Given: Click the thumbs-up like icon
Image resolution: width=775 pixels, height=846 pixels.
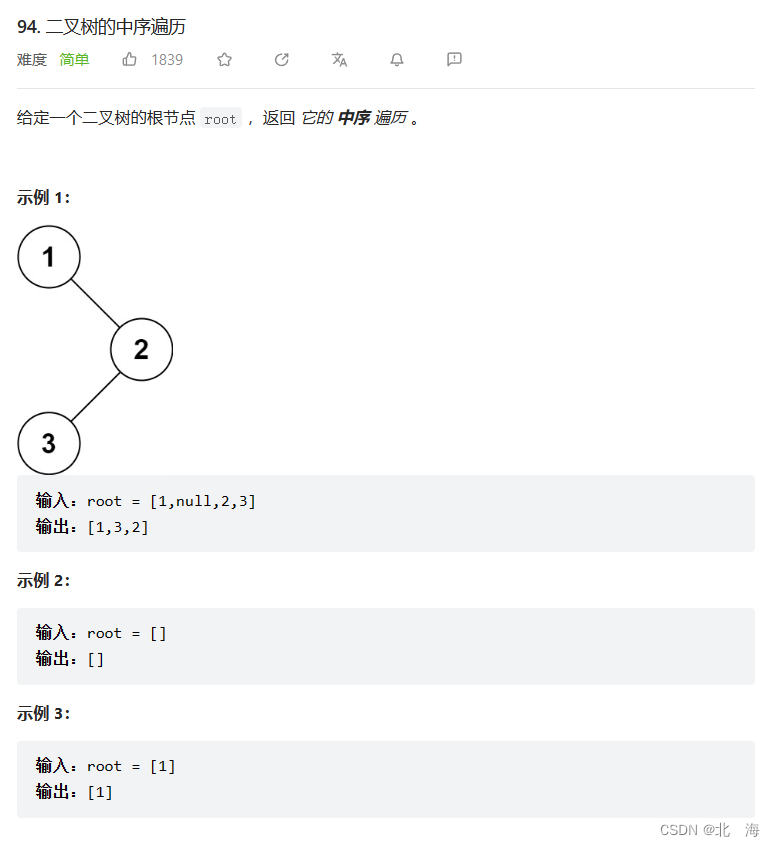Looking at the screenshot, I should click(x=130, y=59).
